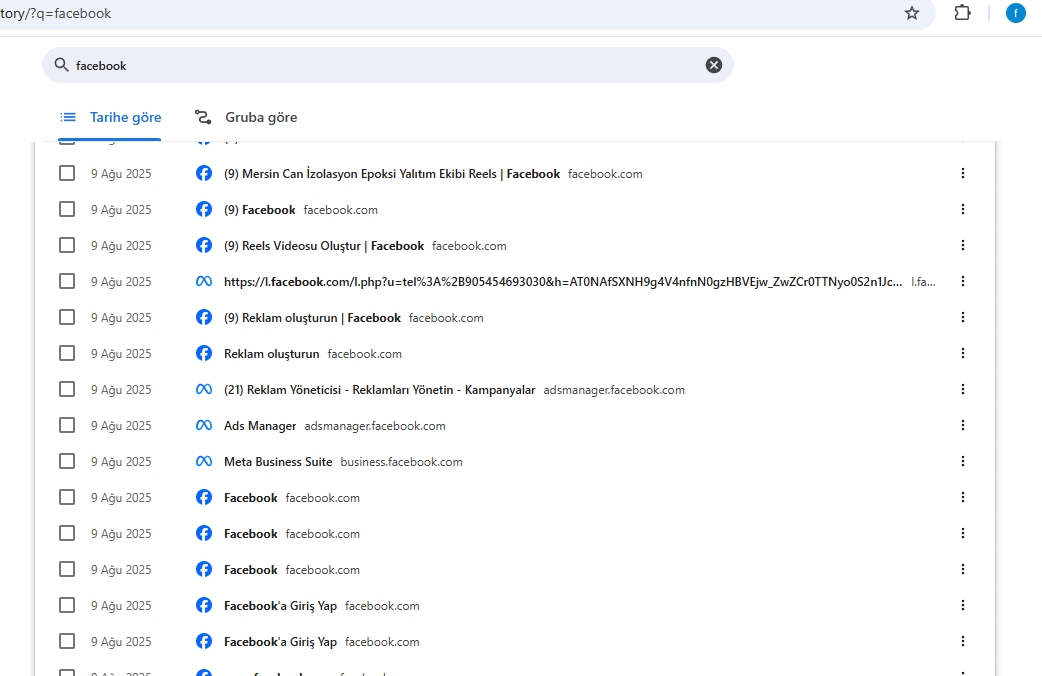
Task: Click Meta favicon of Ads Manager entry
Action: coord(204,425)
